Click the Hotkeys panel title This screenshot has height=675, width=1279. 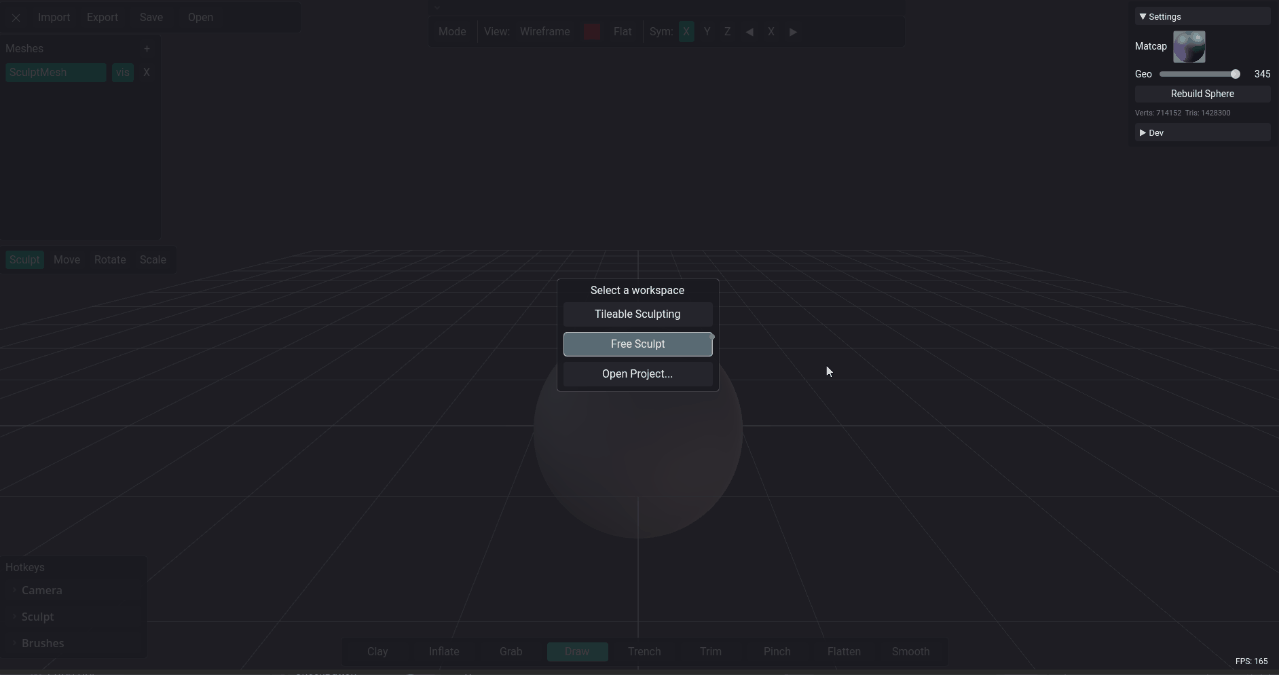[25, 567]
